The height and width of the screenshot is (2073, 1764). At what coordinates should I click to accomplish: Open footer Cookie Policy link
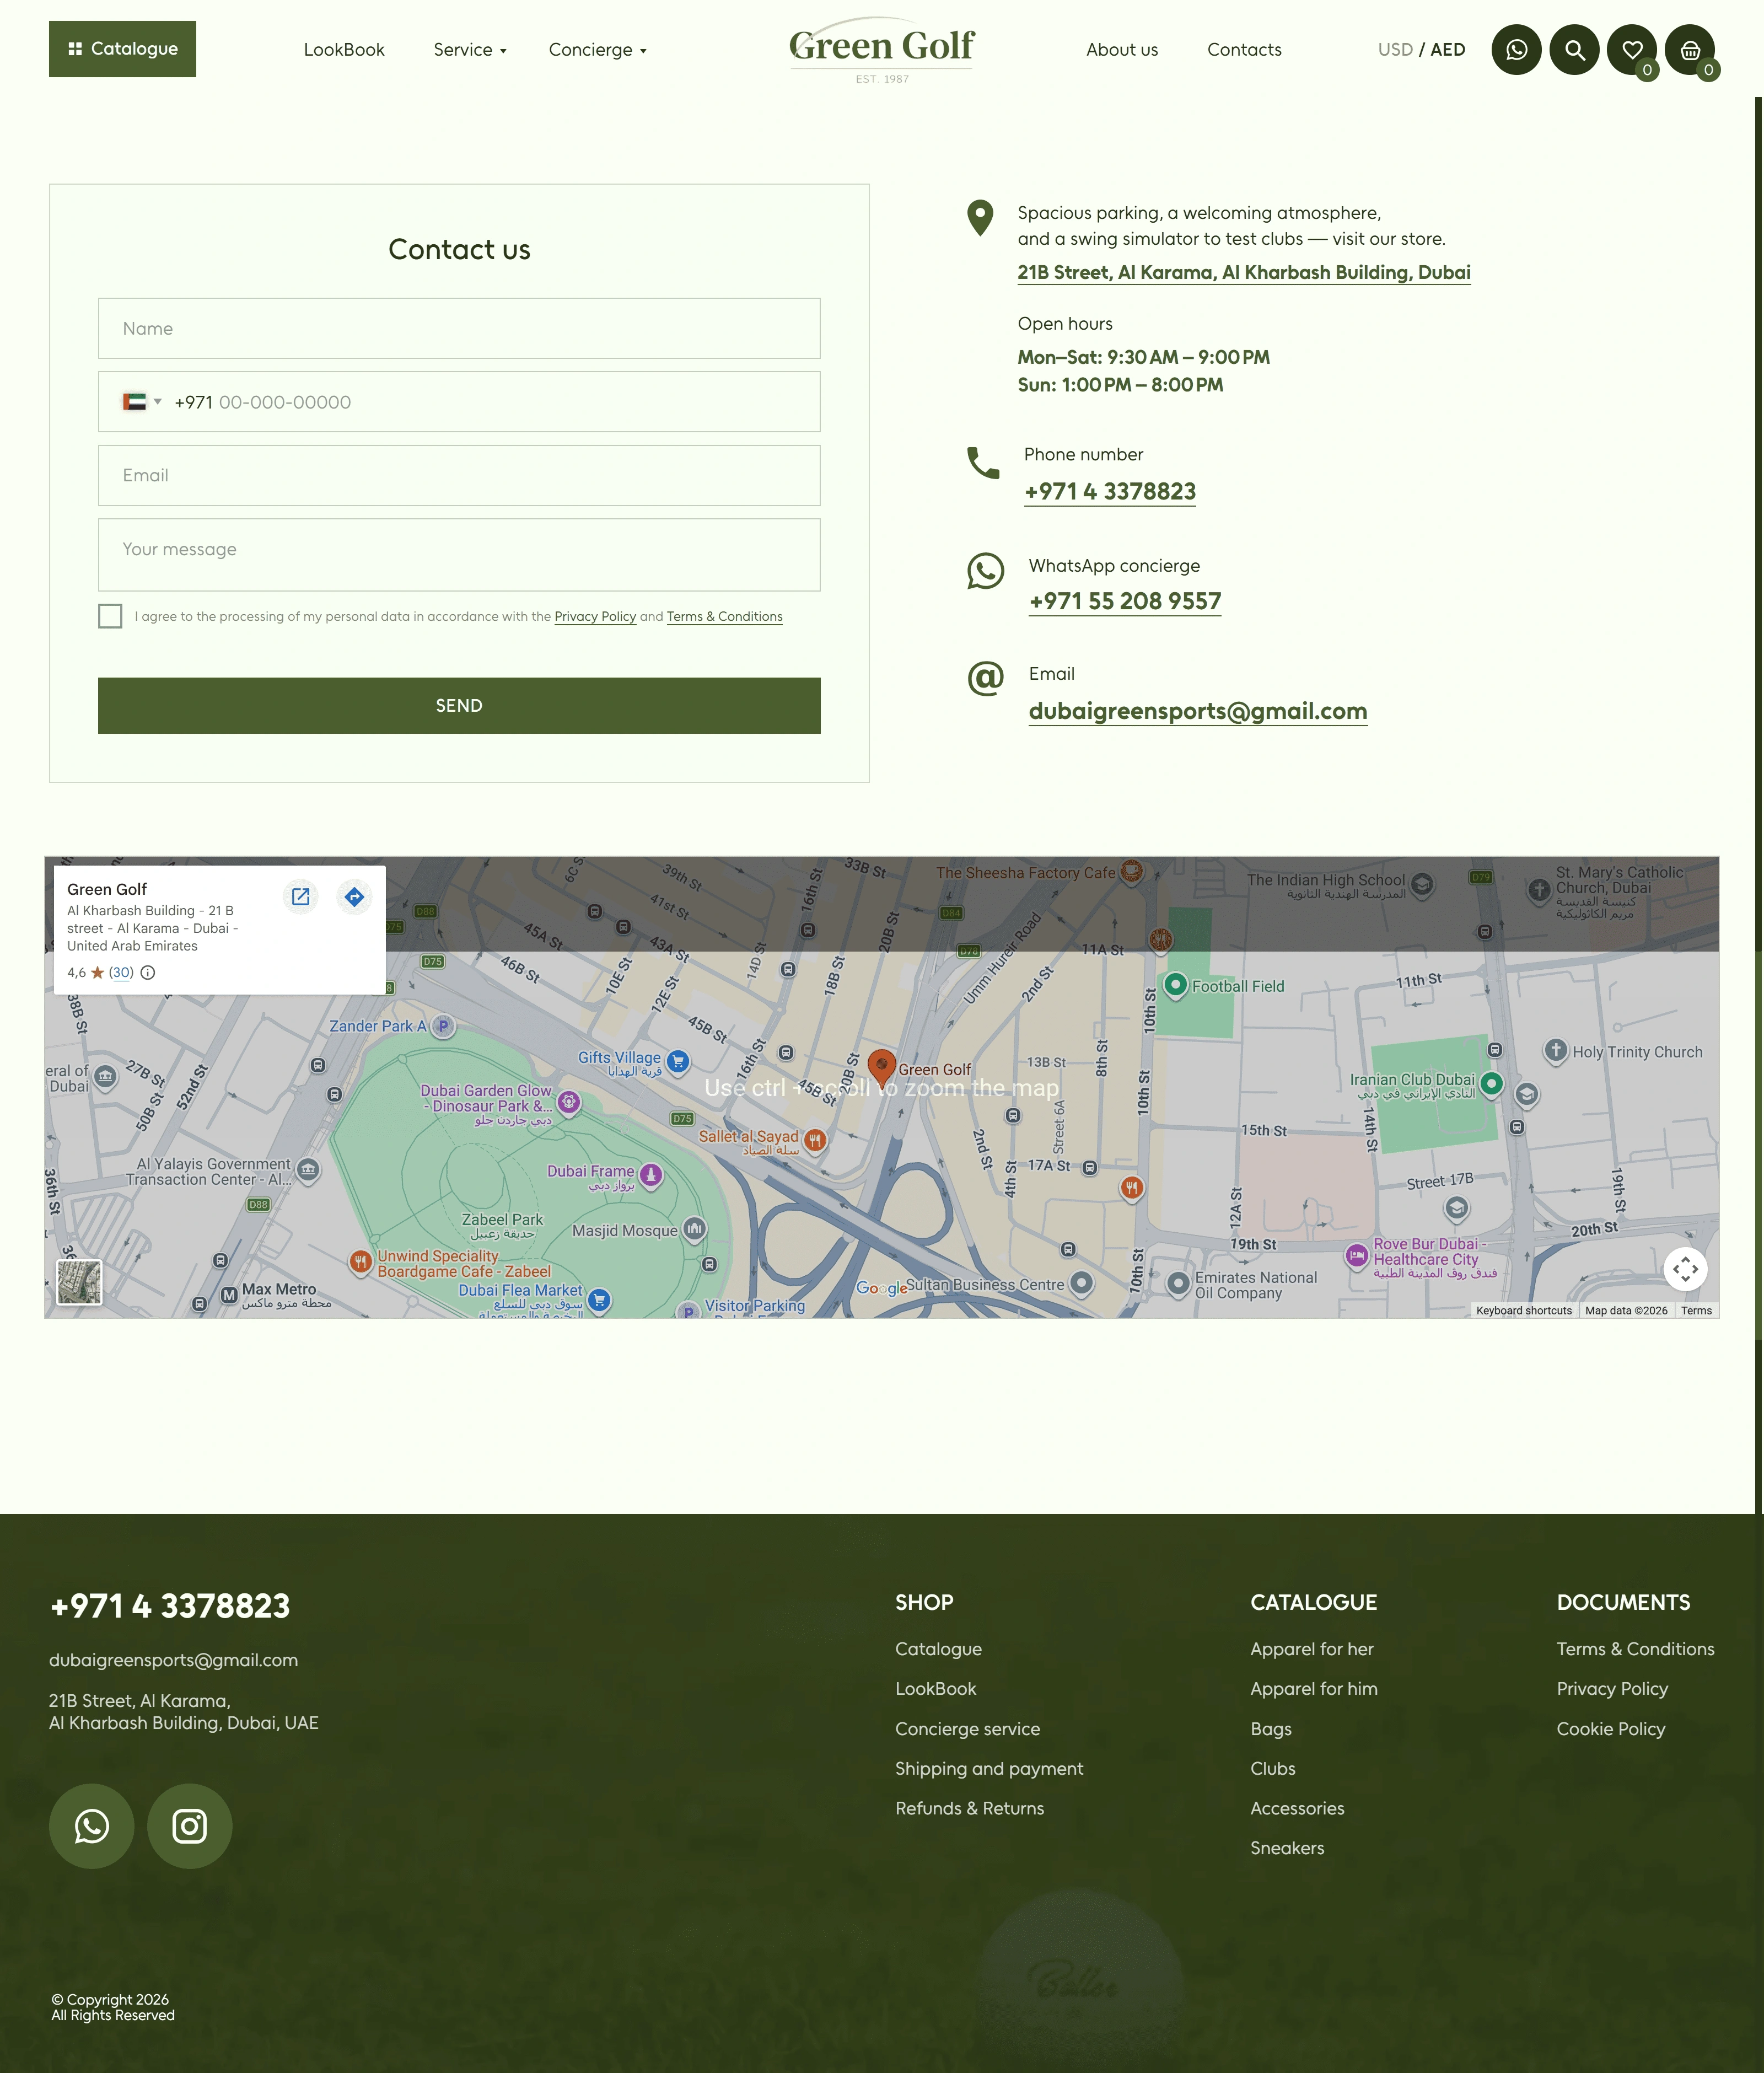(x=1610, y=1730)
